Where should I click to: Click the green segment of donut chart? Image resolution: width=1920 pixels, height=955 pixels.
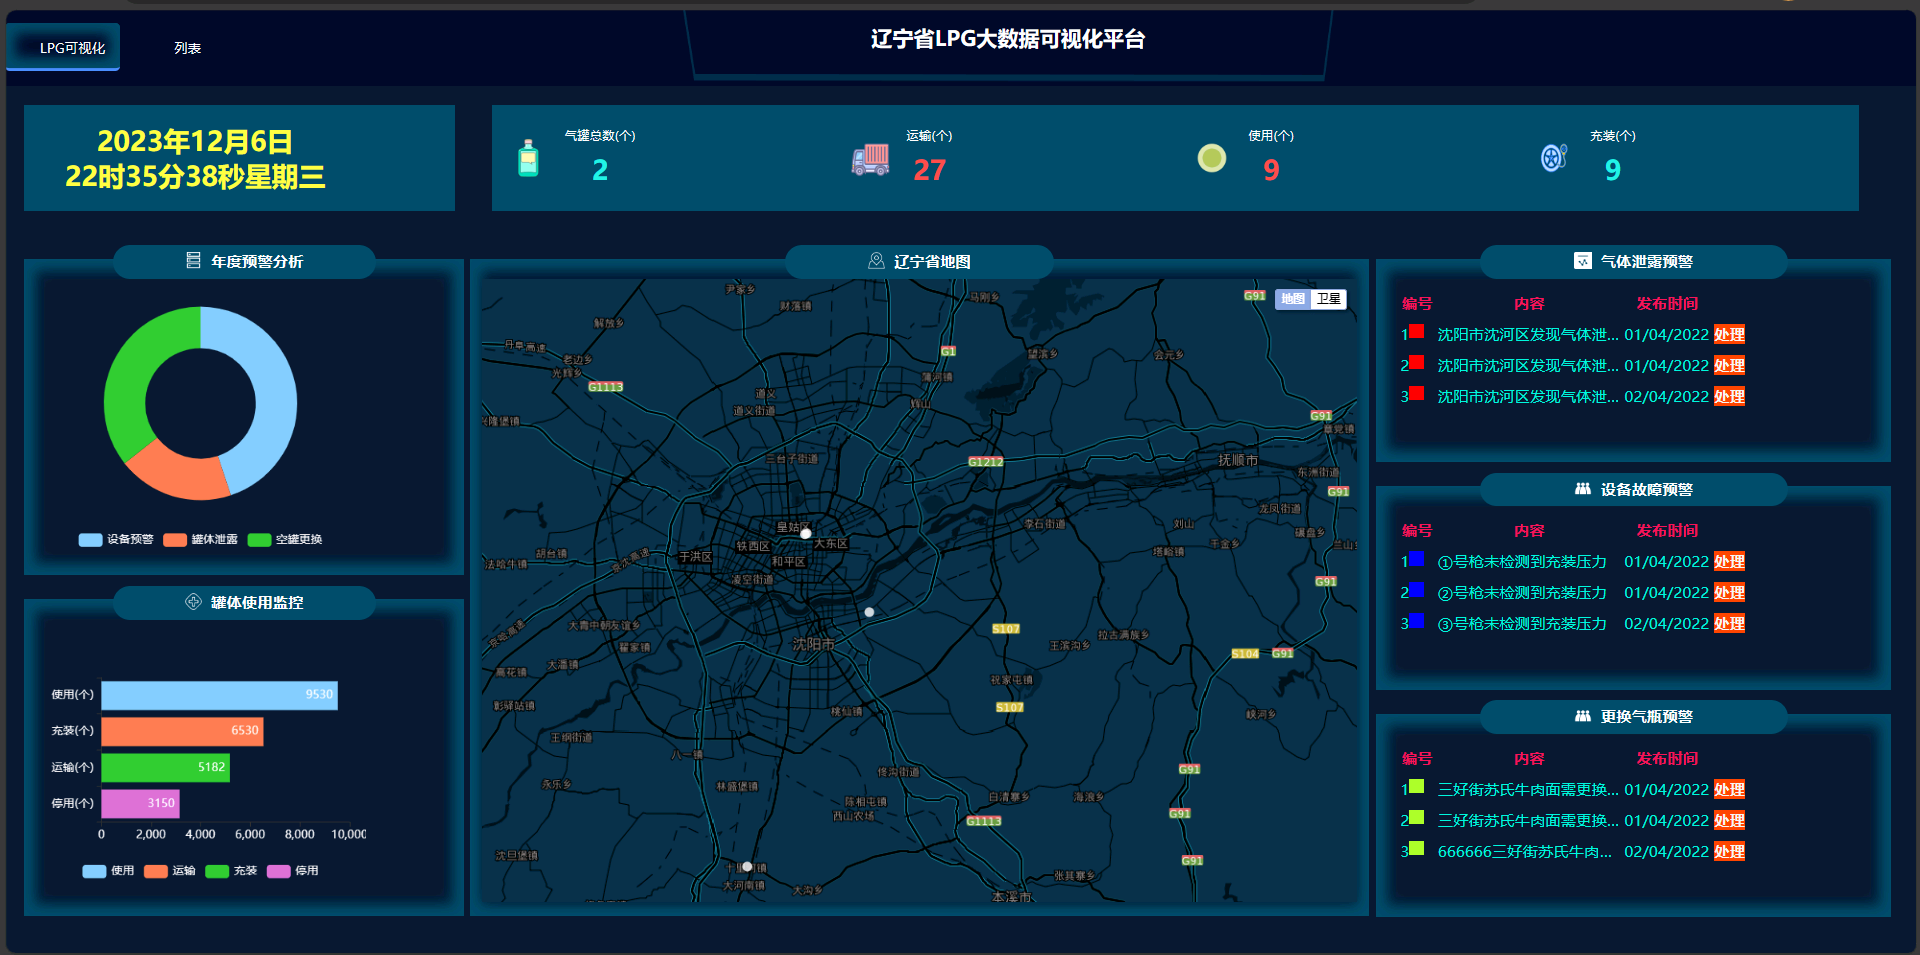130,380
